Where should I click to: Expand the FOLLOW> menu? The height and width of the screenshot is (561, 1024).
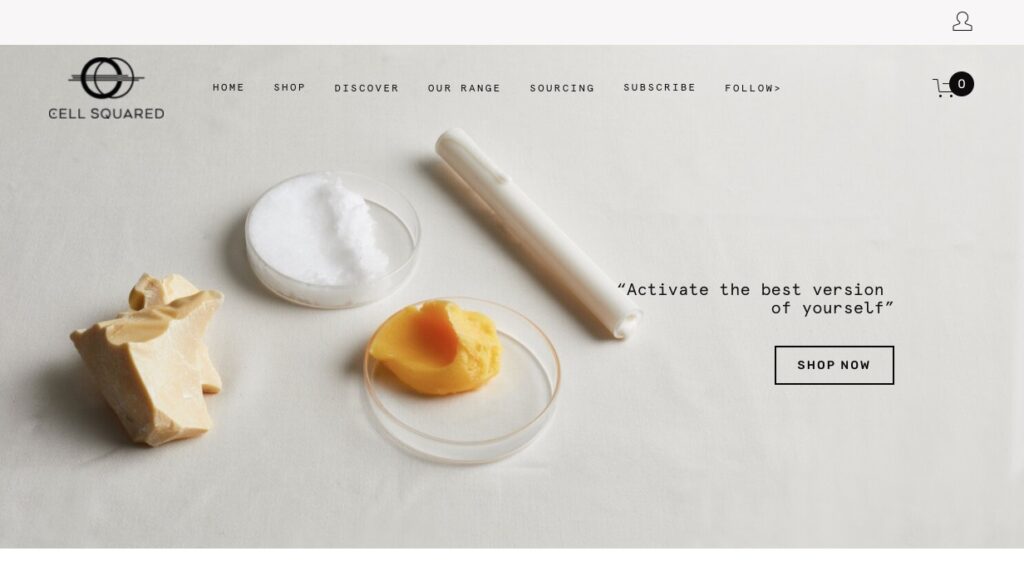point(752,88)
